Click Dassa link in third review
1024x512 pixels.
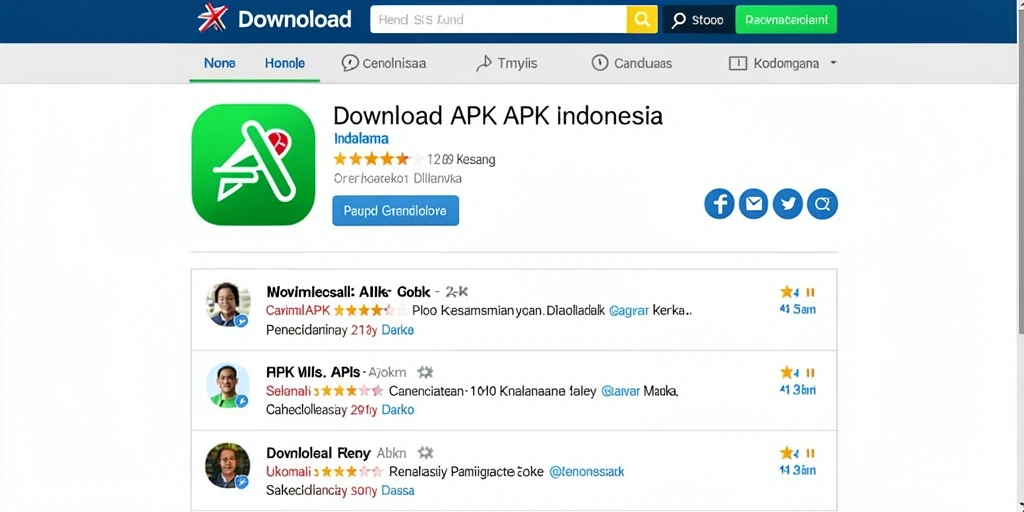[x=398, y=490]
